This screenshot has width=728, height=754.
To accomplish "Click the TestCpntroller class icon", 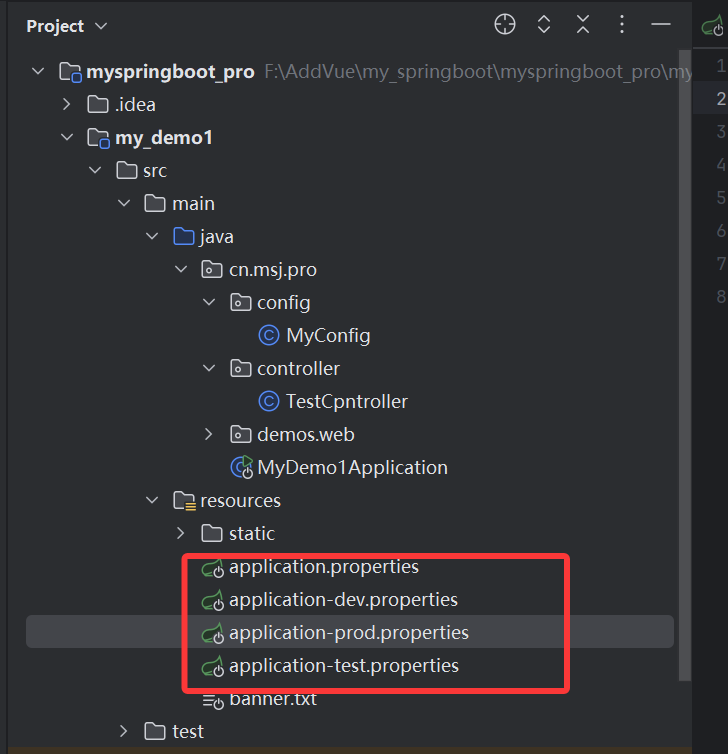I will tap(268, 401).
